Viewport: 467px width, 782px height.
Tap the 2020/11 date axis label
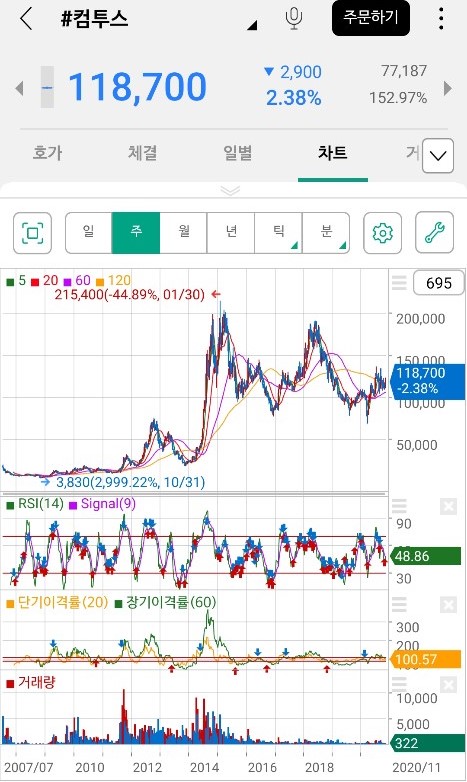coord(416,767)
